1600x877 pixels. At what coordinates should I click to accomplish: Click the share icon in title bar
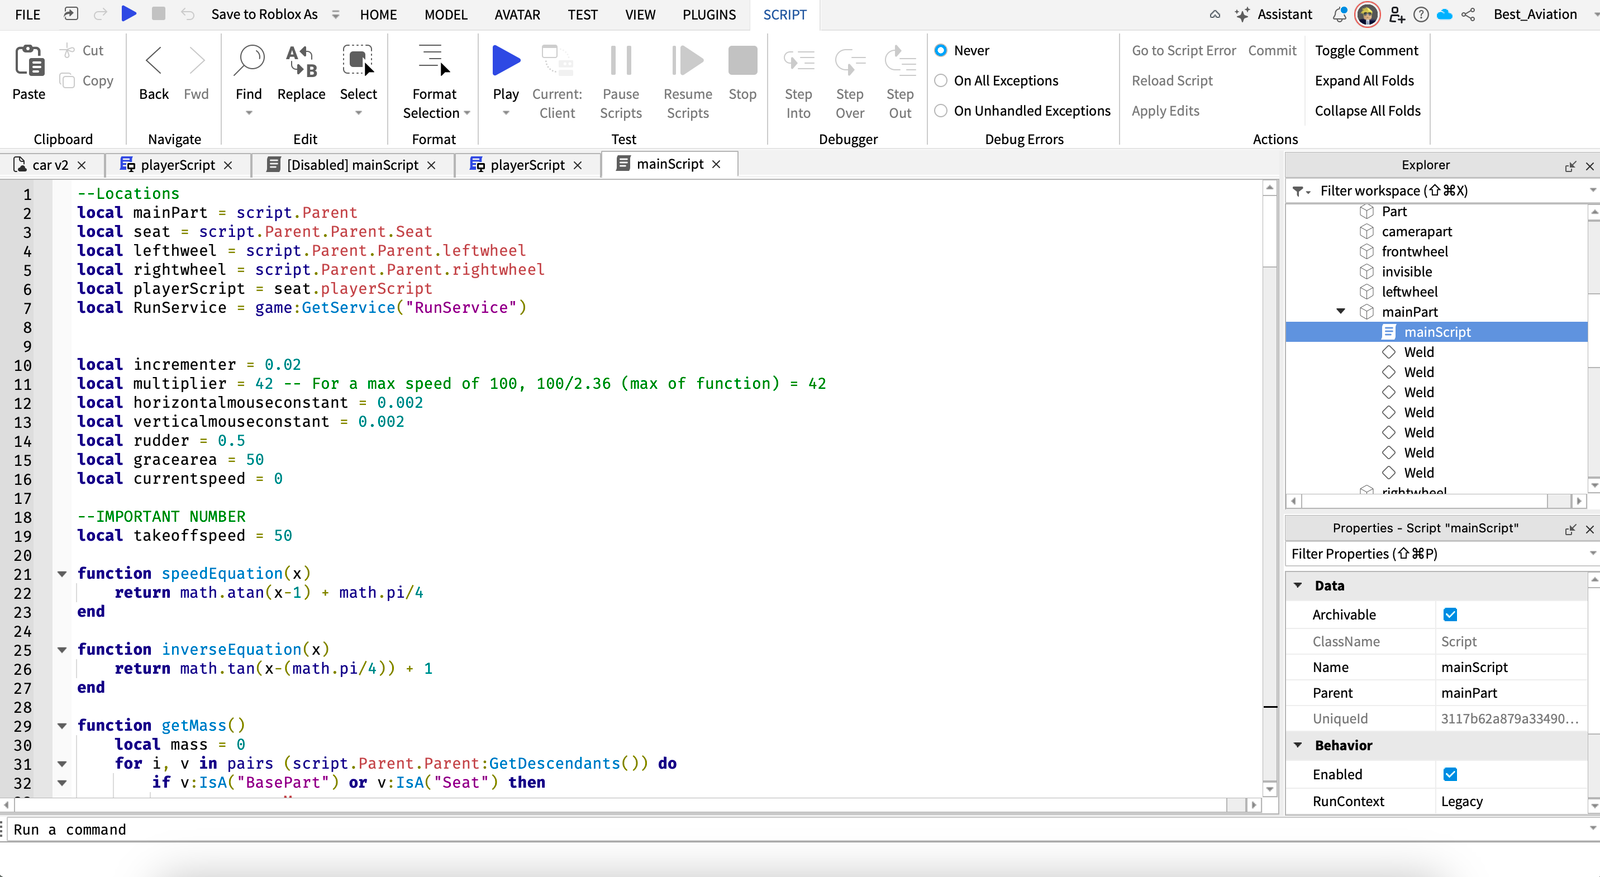pyautogui.click(x=1468, y=14)
